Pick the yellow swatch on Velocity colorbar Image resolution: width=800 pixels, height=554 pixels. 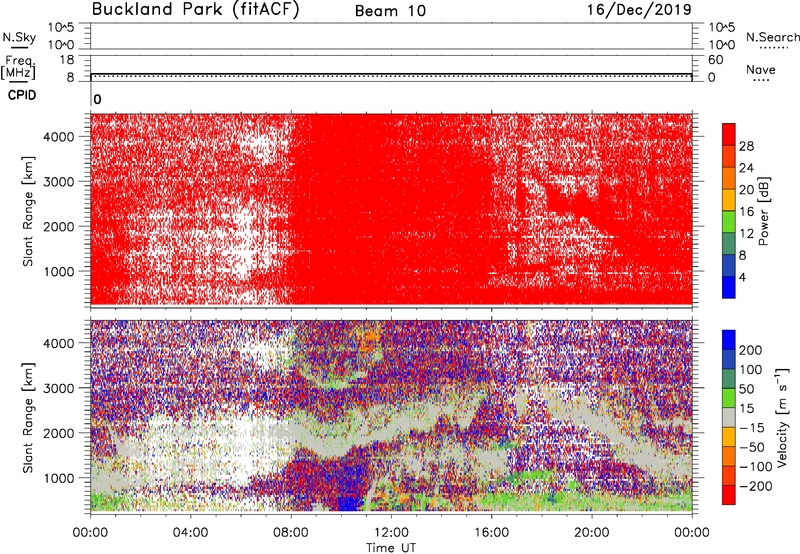pos(729,437)
